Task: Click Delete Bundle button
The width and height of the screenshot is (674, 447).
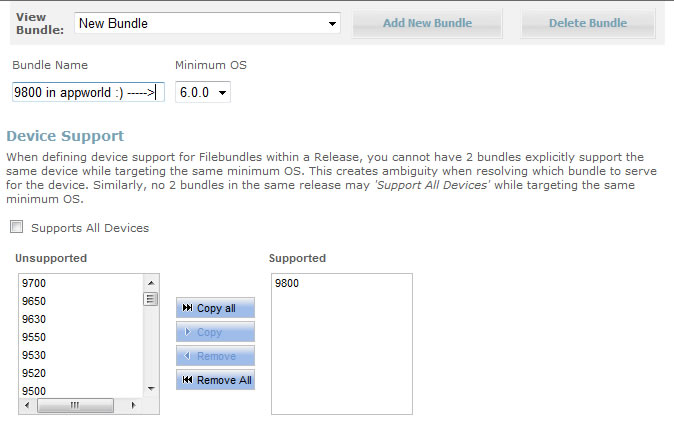Action: pyautogui.click(x=587, y=23)
